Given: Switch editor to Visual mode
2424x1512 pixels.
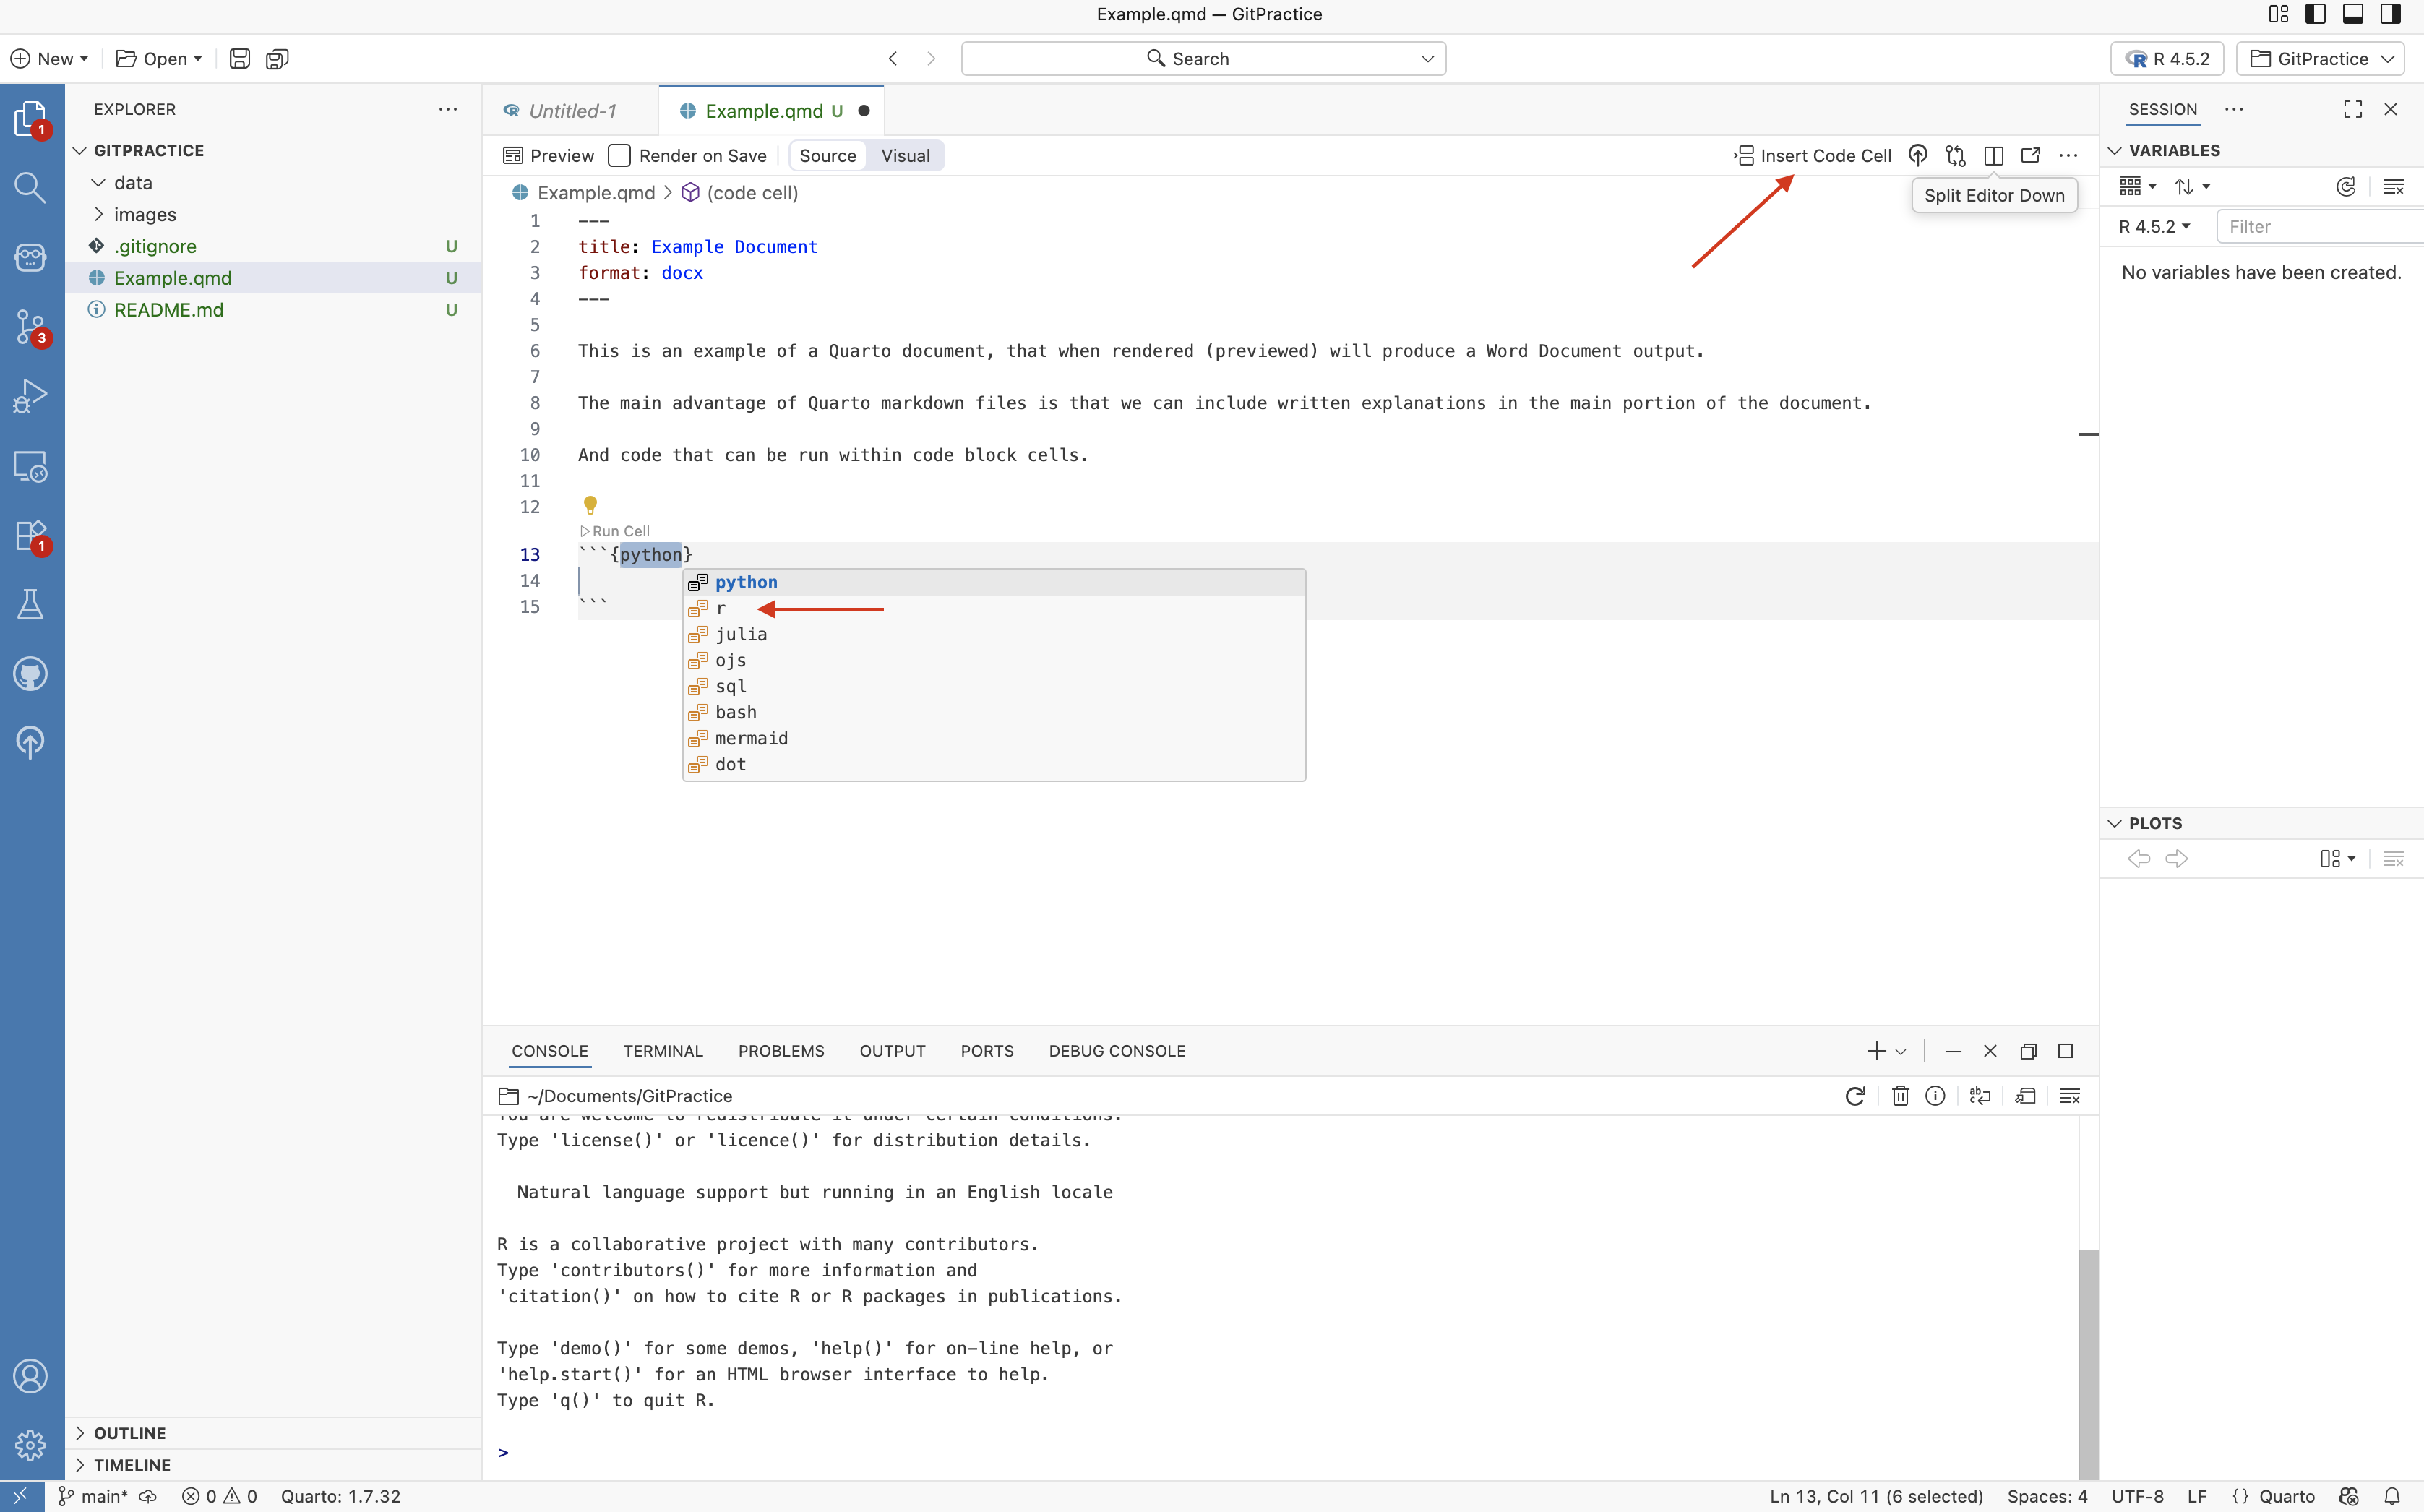Looking at the screenshot, I should coord(905,156).
